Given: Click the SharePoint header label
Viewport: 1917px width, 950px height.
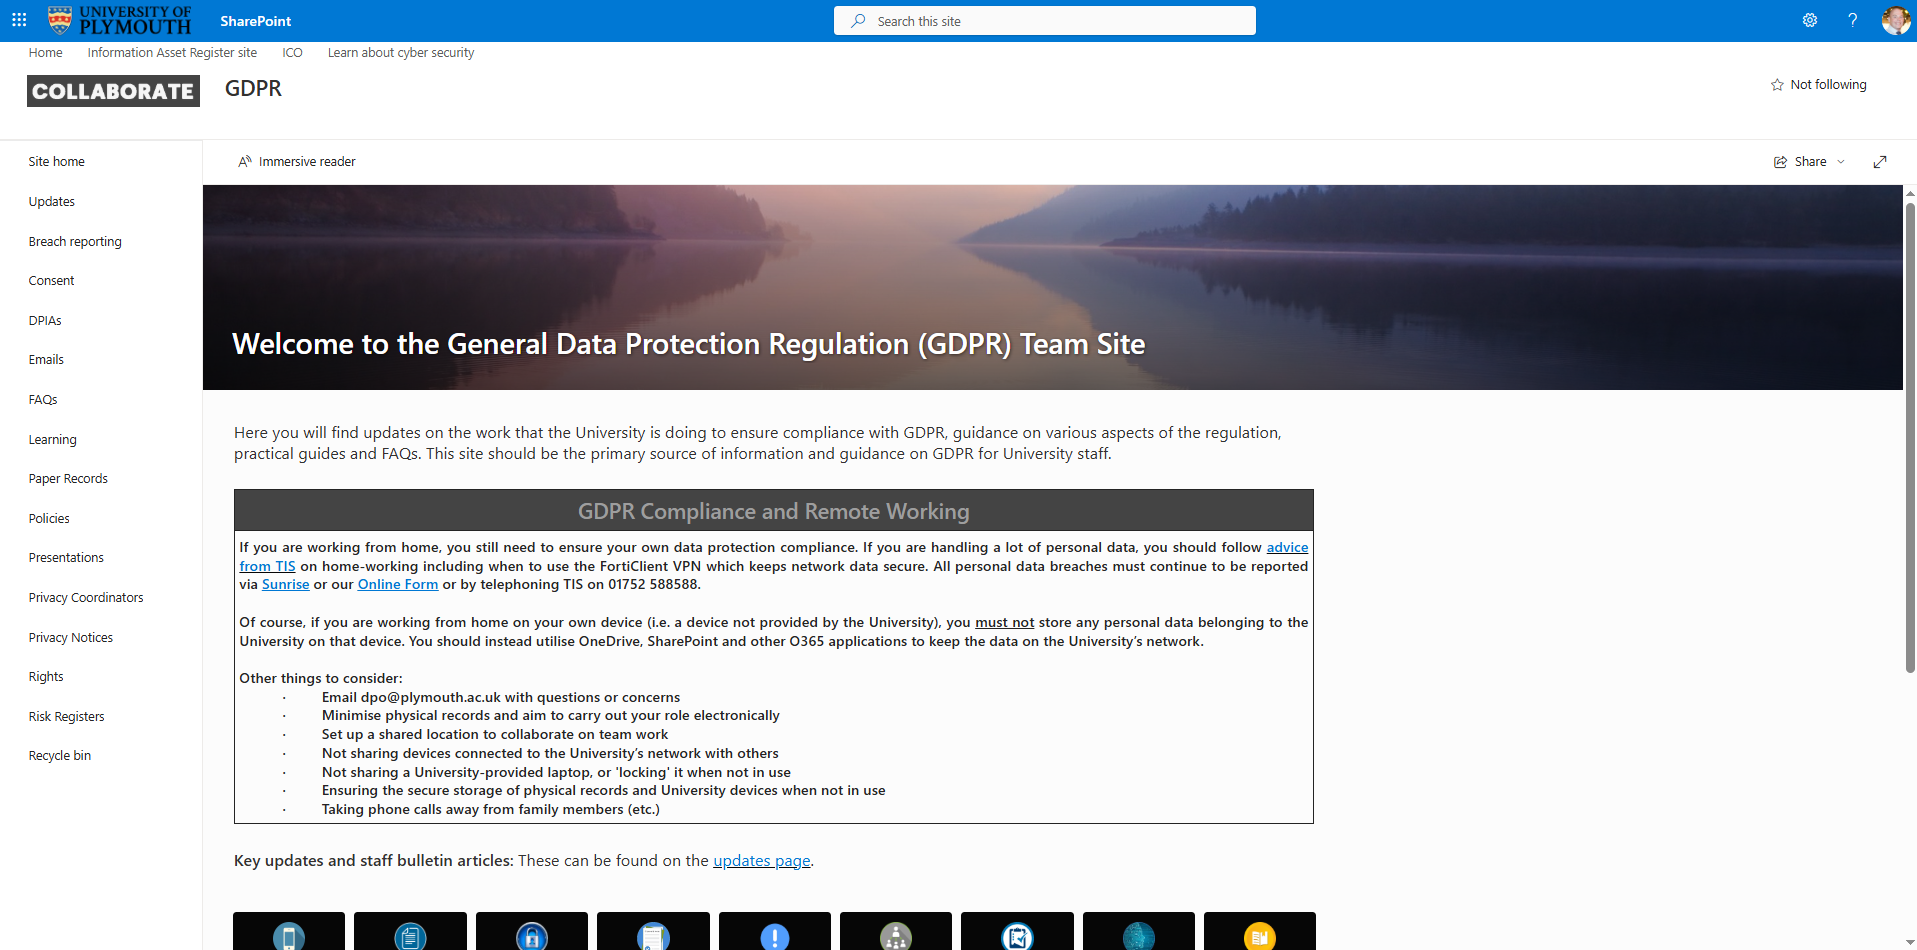Looking at the screenshot, I should [256, 21].
